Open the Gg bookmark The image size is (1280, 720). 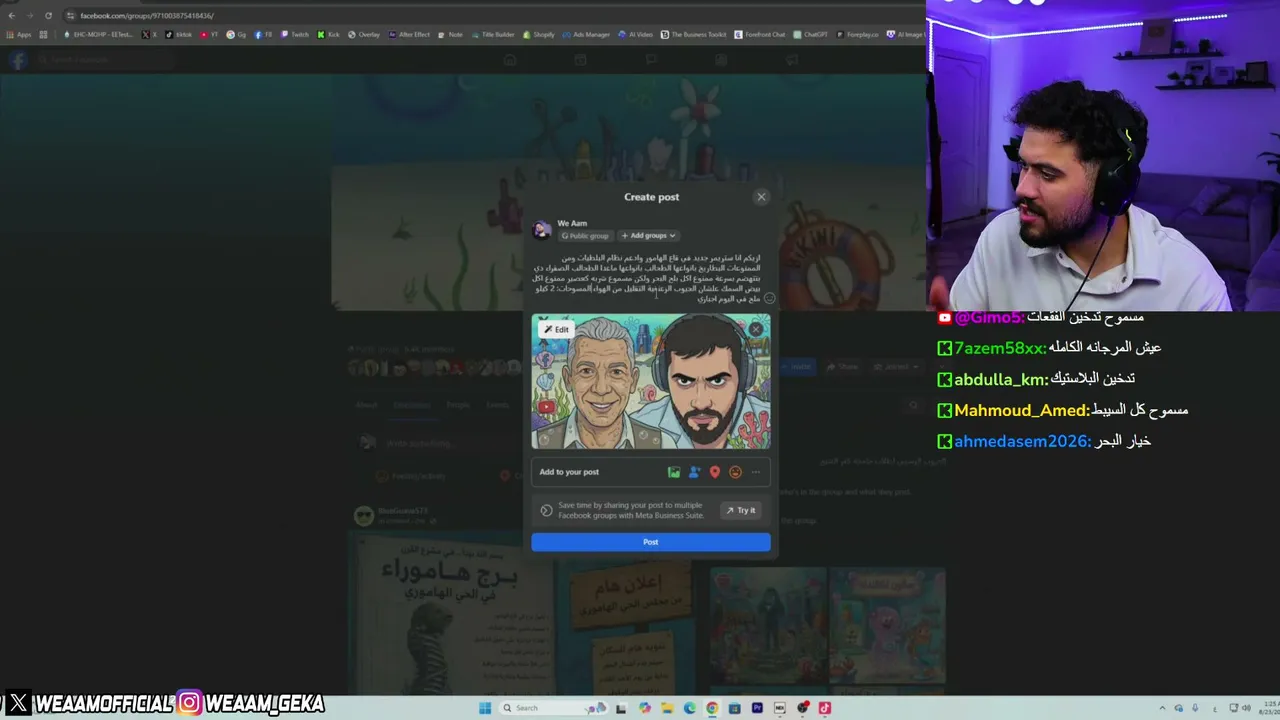tap(237, 34)
